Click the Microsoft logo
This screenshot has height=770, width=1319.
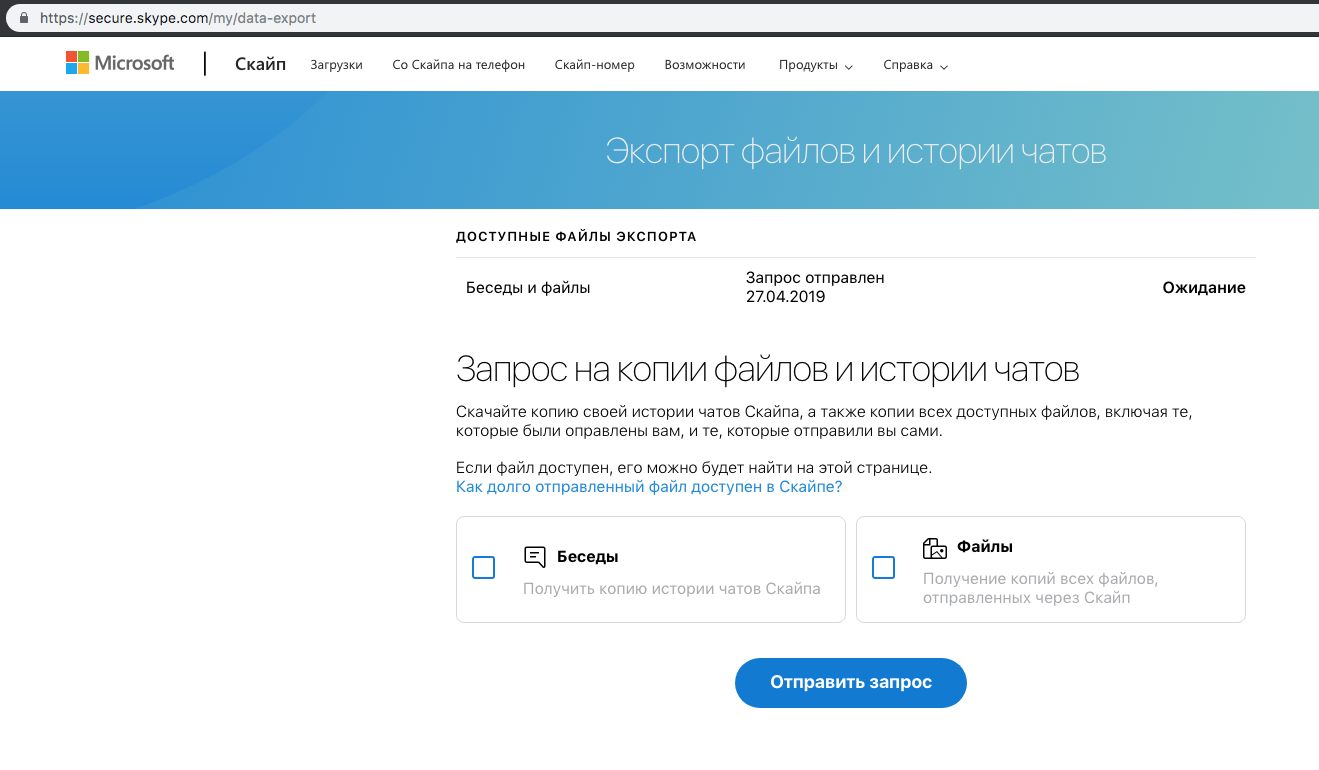point(120,64)
